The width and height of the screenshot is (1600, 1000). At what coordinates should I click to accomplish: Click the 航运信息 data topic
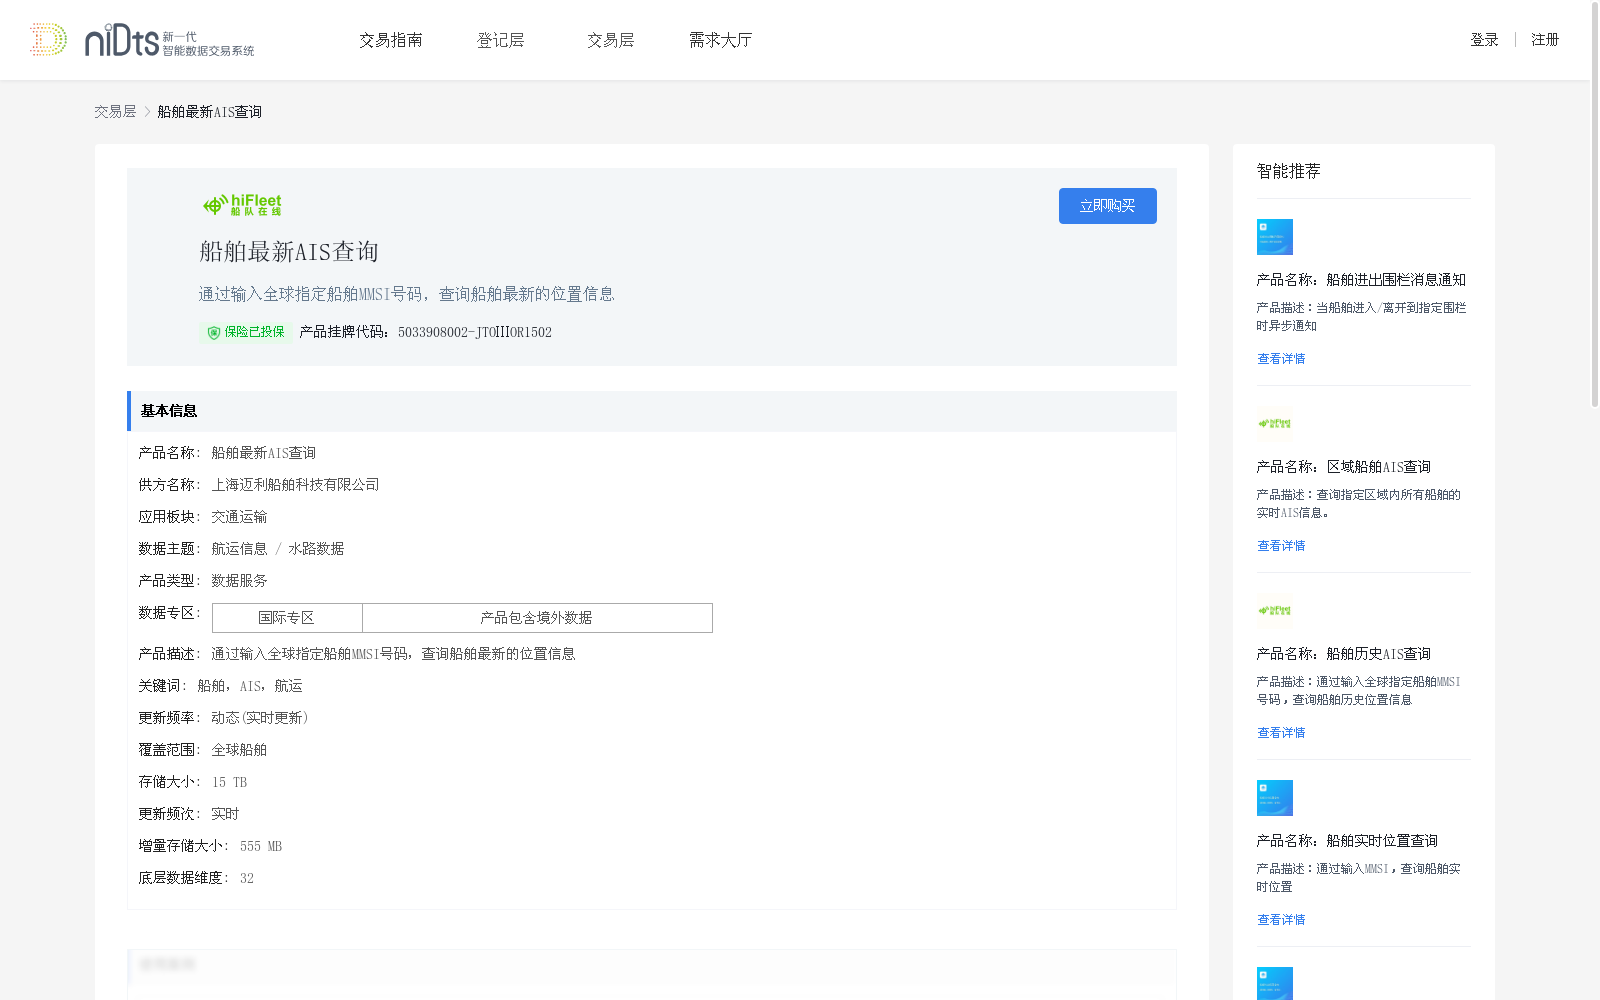pyautogui.click(x=239, y=549)
